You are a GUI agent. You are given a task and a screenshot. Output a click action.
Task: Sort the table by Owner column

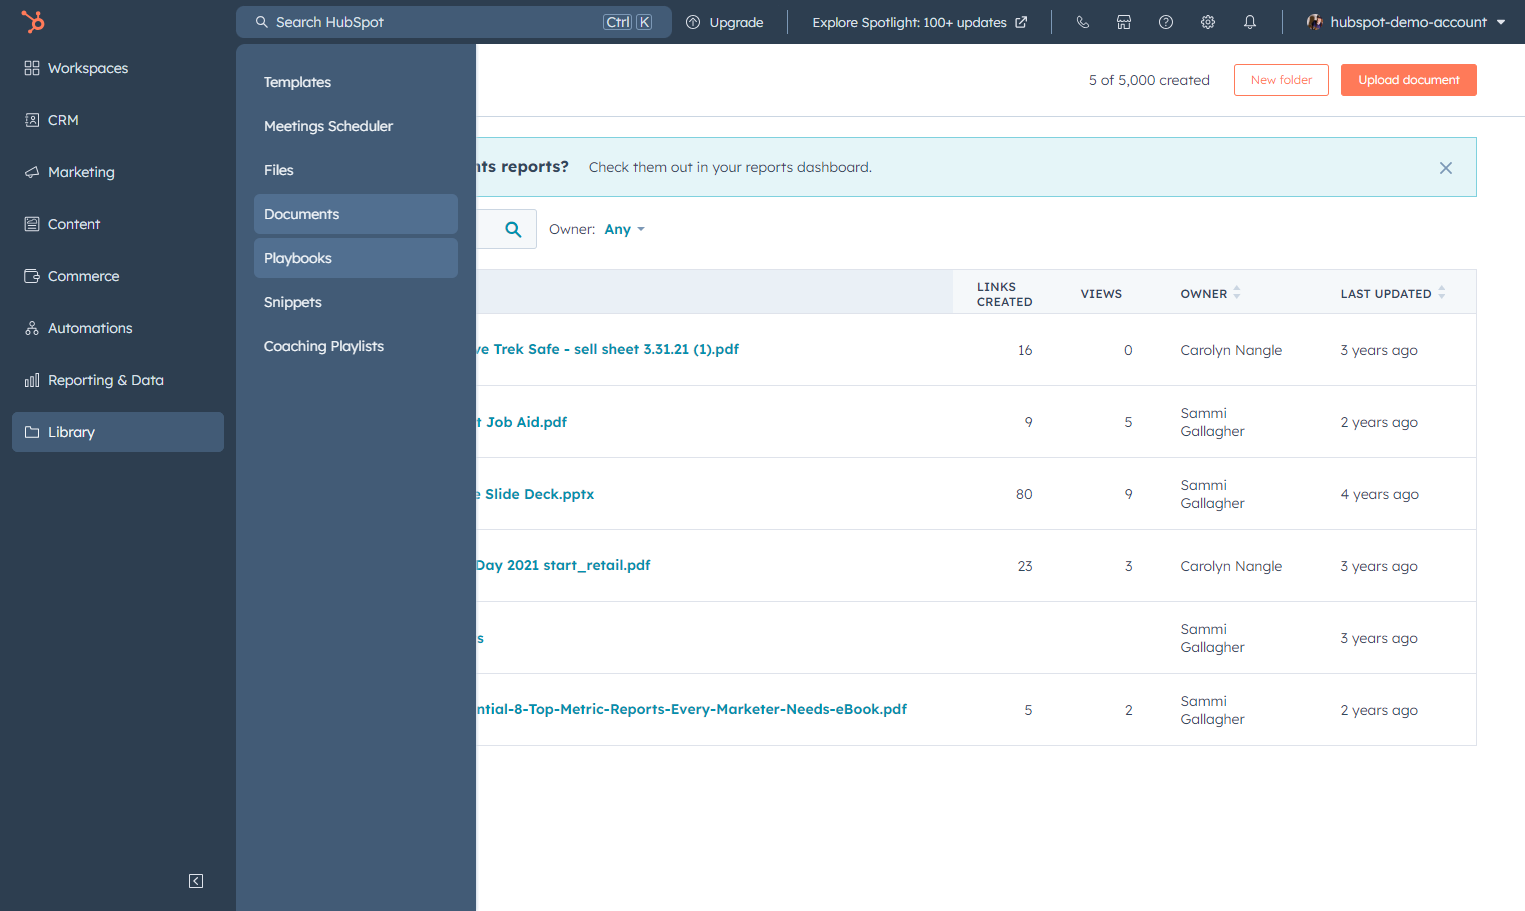(1210, 293)
